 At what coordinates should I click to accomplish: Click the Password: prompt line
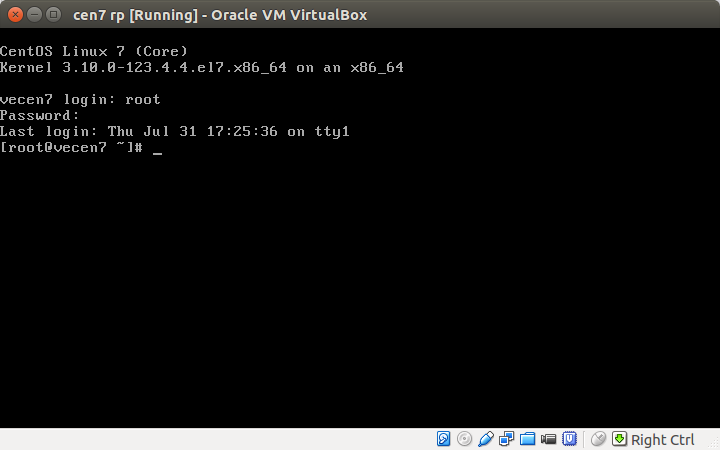click(40, 115)
